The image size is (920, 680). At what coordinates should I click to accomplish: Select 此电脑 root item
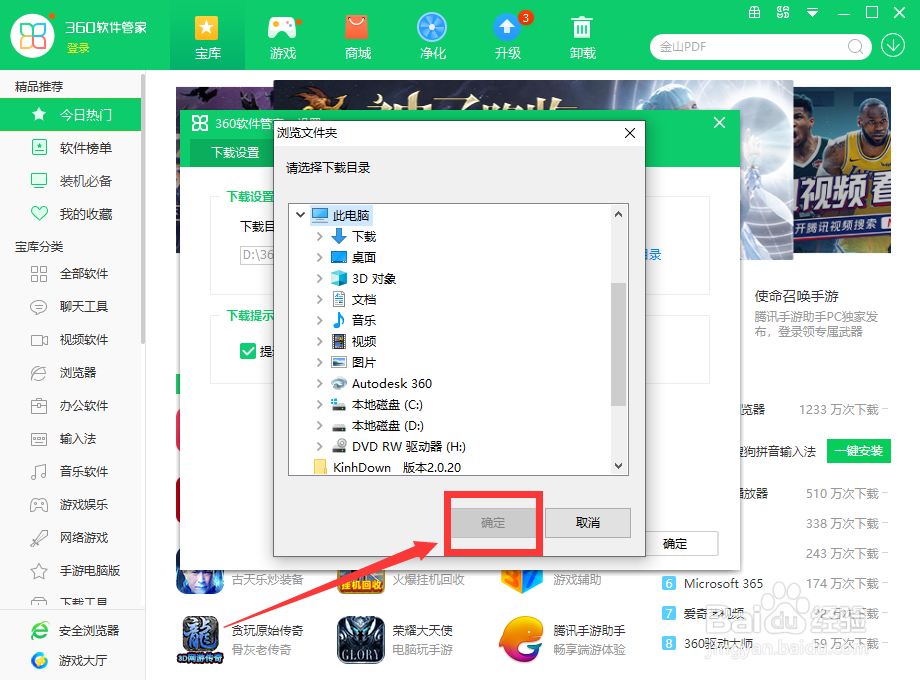point(341,215)
